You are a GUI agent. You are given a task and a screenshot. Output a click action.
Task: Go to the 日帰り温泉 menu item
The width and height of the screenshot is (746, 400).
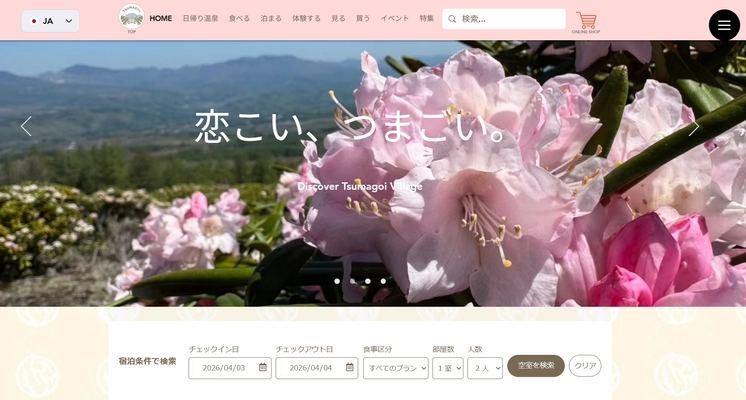tap(200, 19)
